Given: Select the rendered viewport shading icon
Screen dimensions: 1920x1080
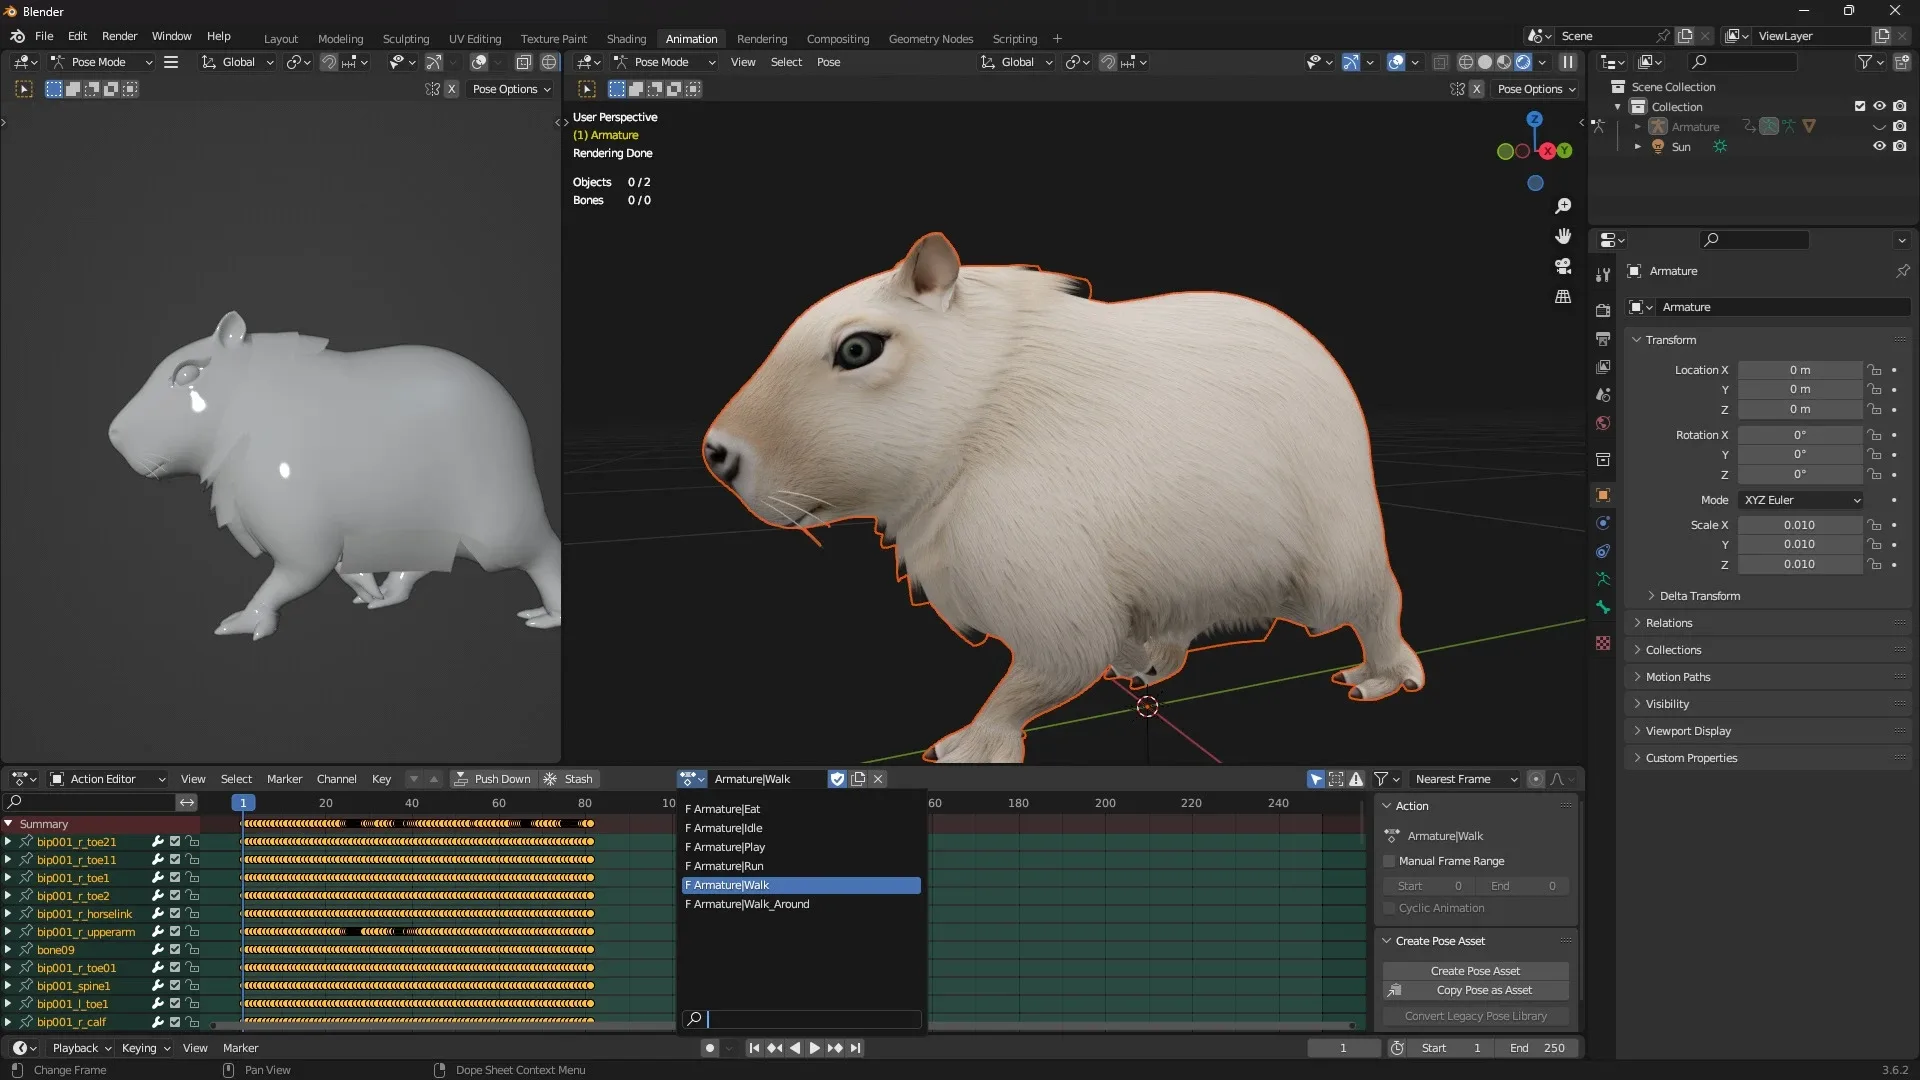Looking at the screenshot, I should [x=1523, y=61].
